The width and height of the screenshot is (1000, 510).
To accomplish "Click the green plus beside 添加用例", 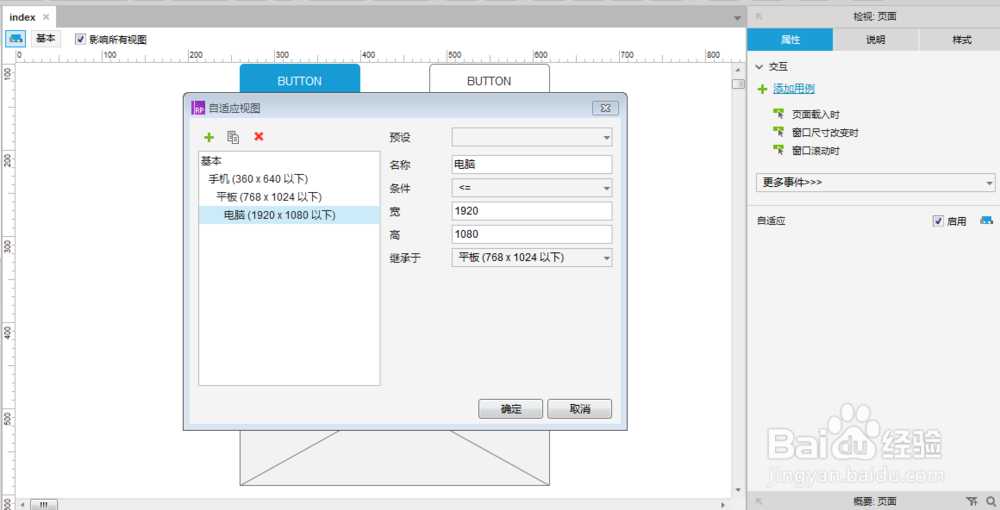I will pos(762,89).
